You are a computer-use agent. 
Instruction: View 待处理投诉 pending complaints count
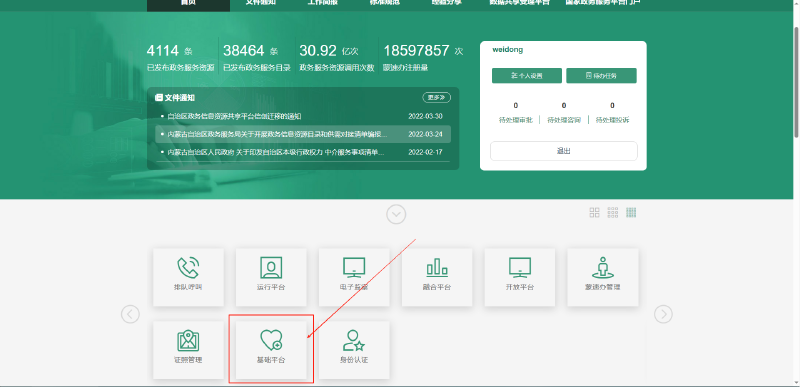612,113
